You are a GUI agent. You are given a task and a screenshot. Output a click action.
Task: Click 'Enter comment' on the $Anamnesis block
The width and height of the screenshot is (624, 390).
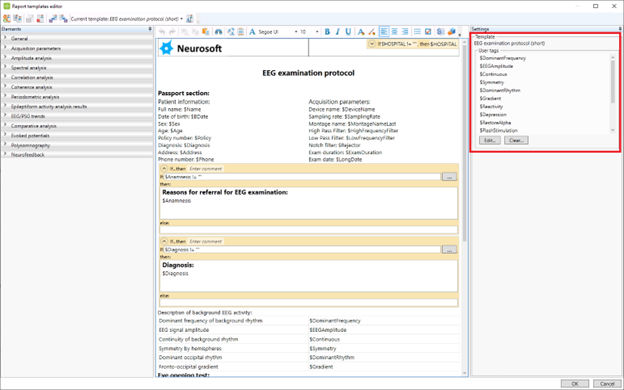[205, 169]
